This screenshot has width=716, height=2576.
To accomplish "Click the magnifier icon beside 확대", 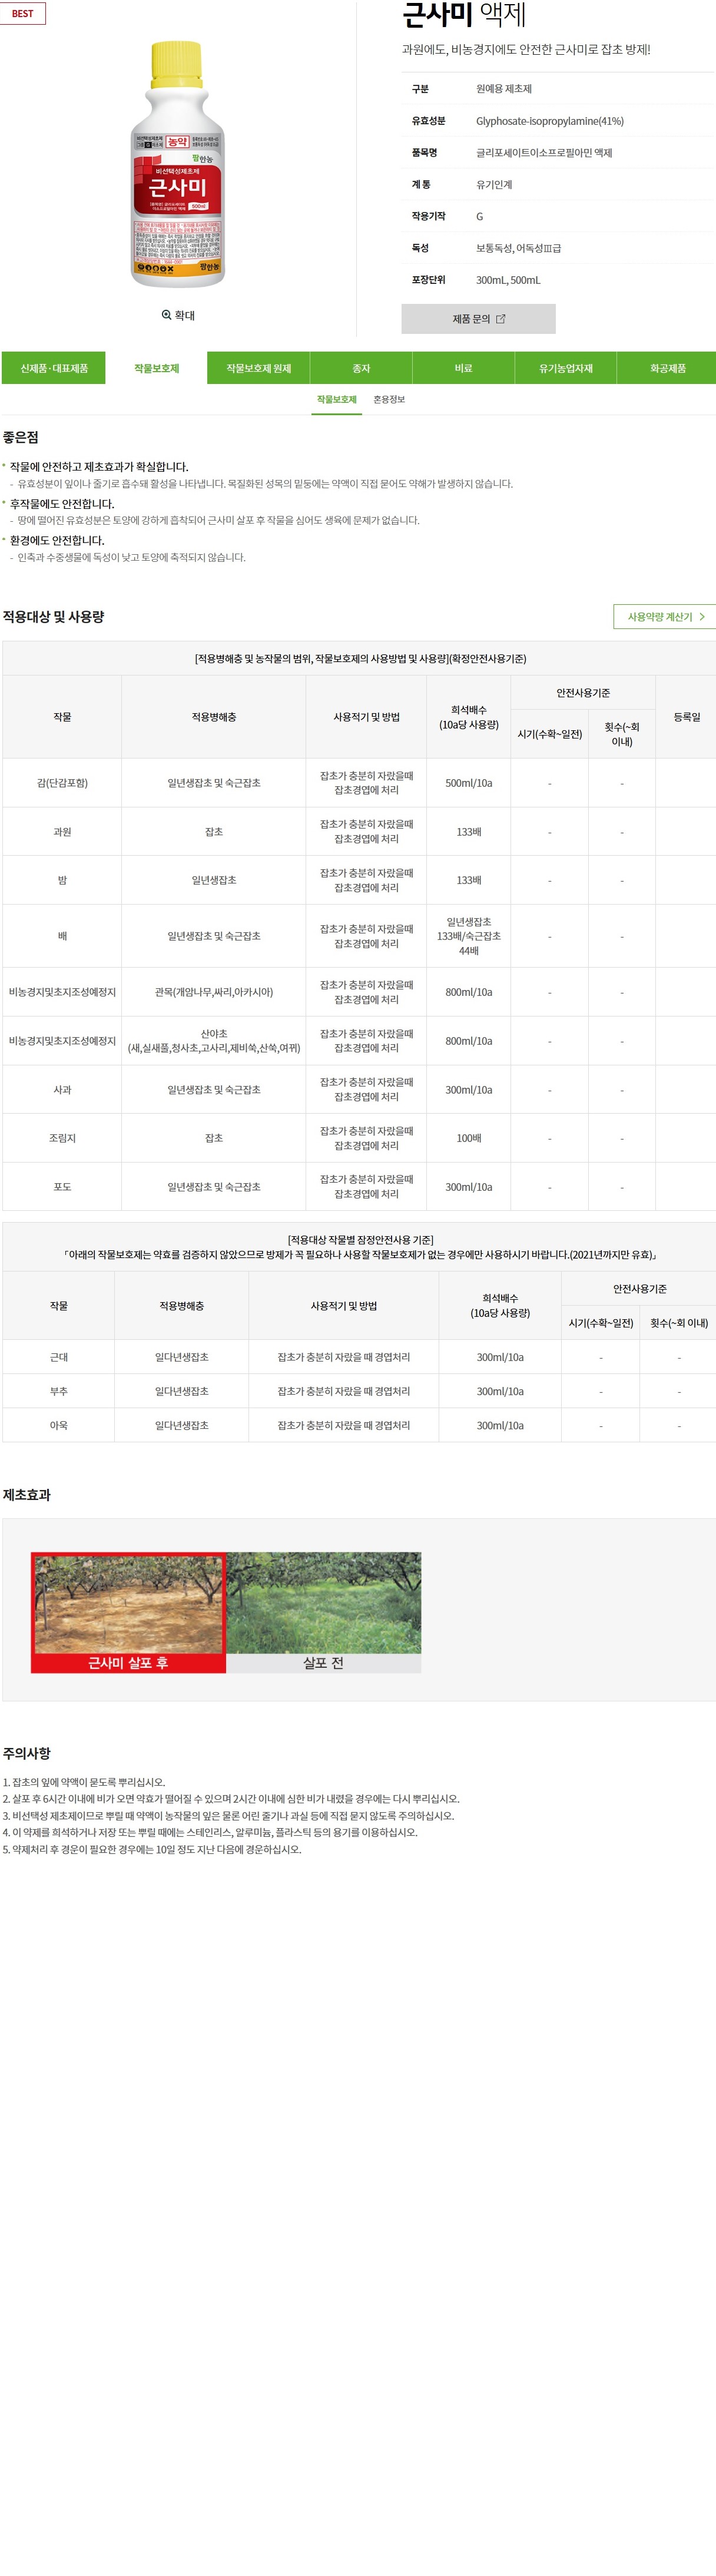I will (167, 315).
